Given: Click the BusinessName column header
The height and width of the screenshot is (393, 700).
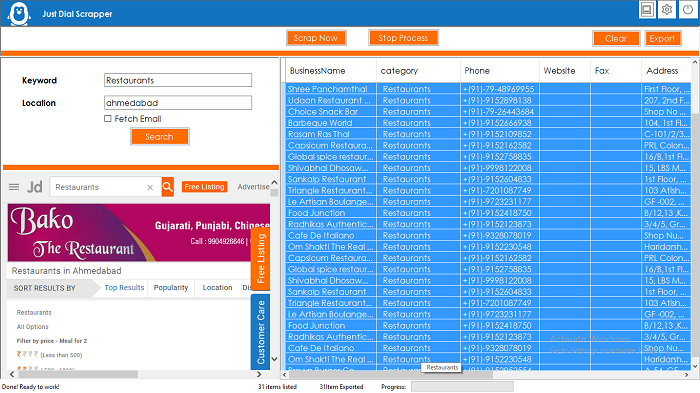Looking at the screenshot, I should 317,71.
